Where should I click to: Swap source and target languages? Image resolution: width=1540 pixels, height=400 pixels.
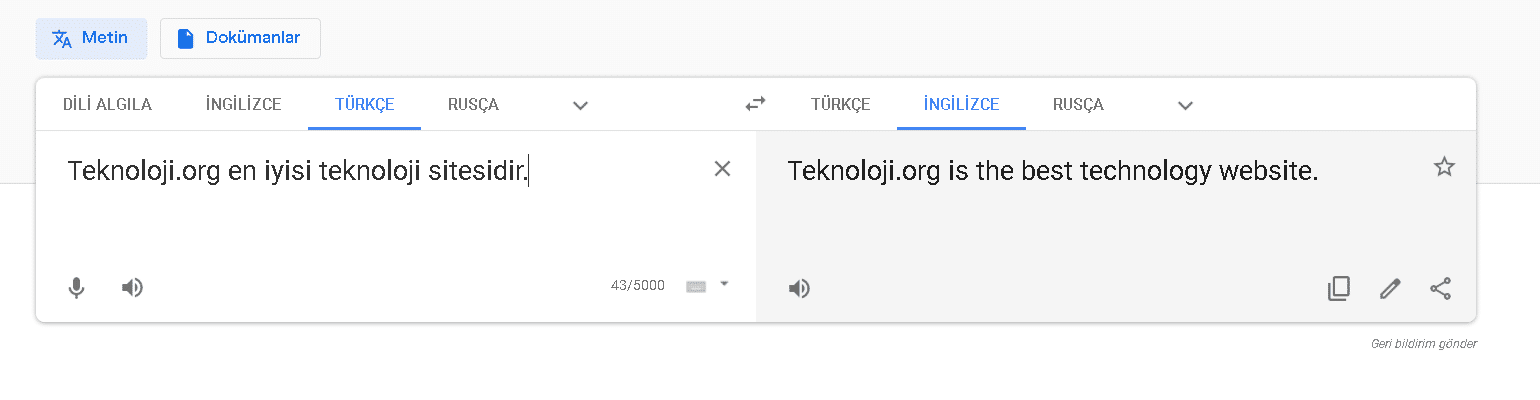[x=755, y=104]
